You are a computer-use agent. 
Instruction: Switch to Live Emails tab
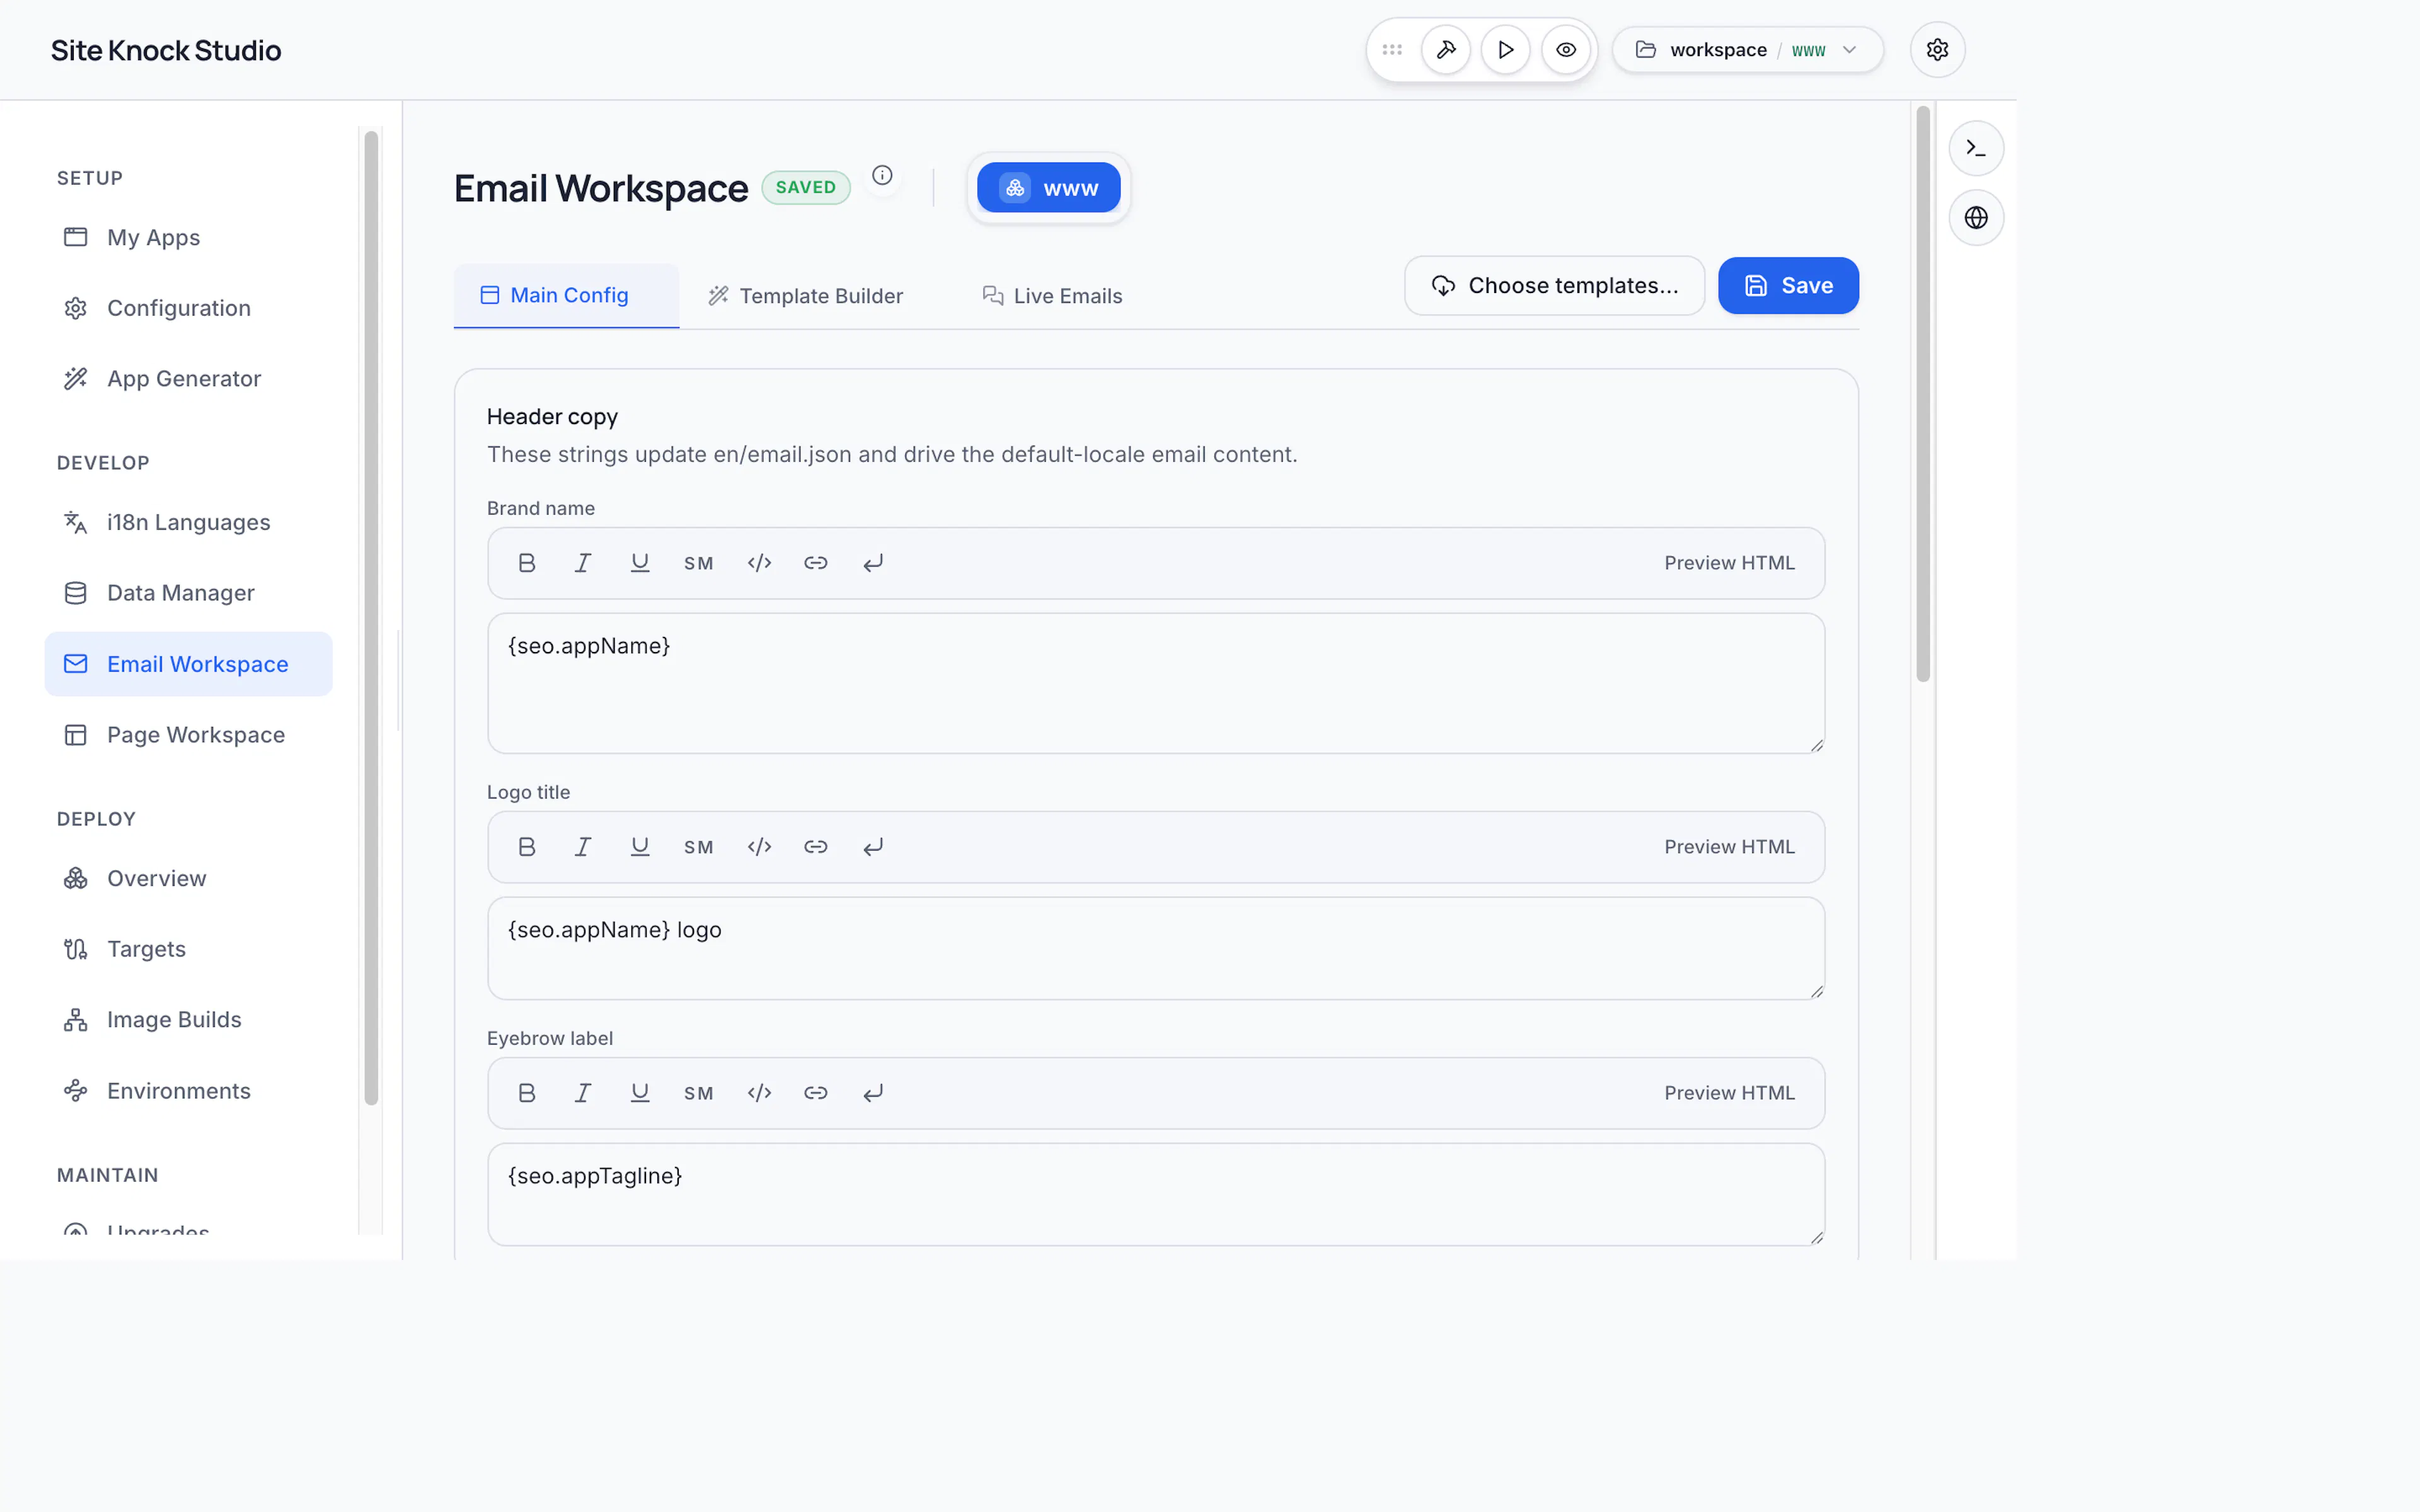pos(1052,296)
